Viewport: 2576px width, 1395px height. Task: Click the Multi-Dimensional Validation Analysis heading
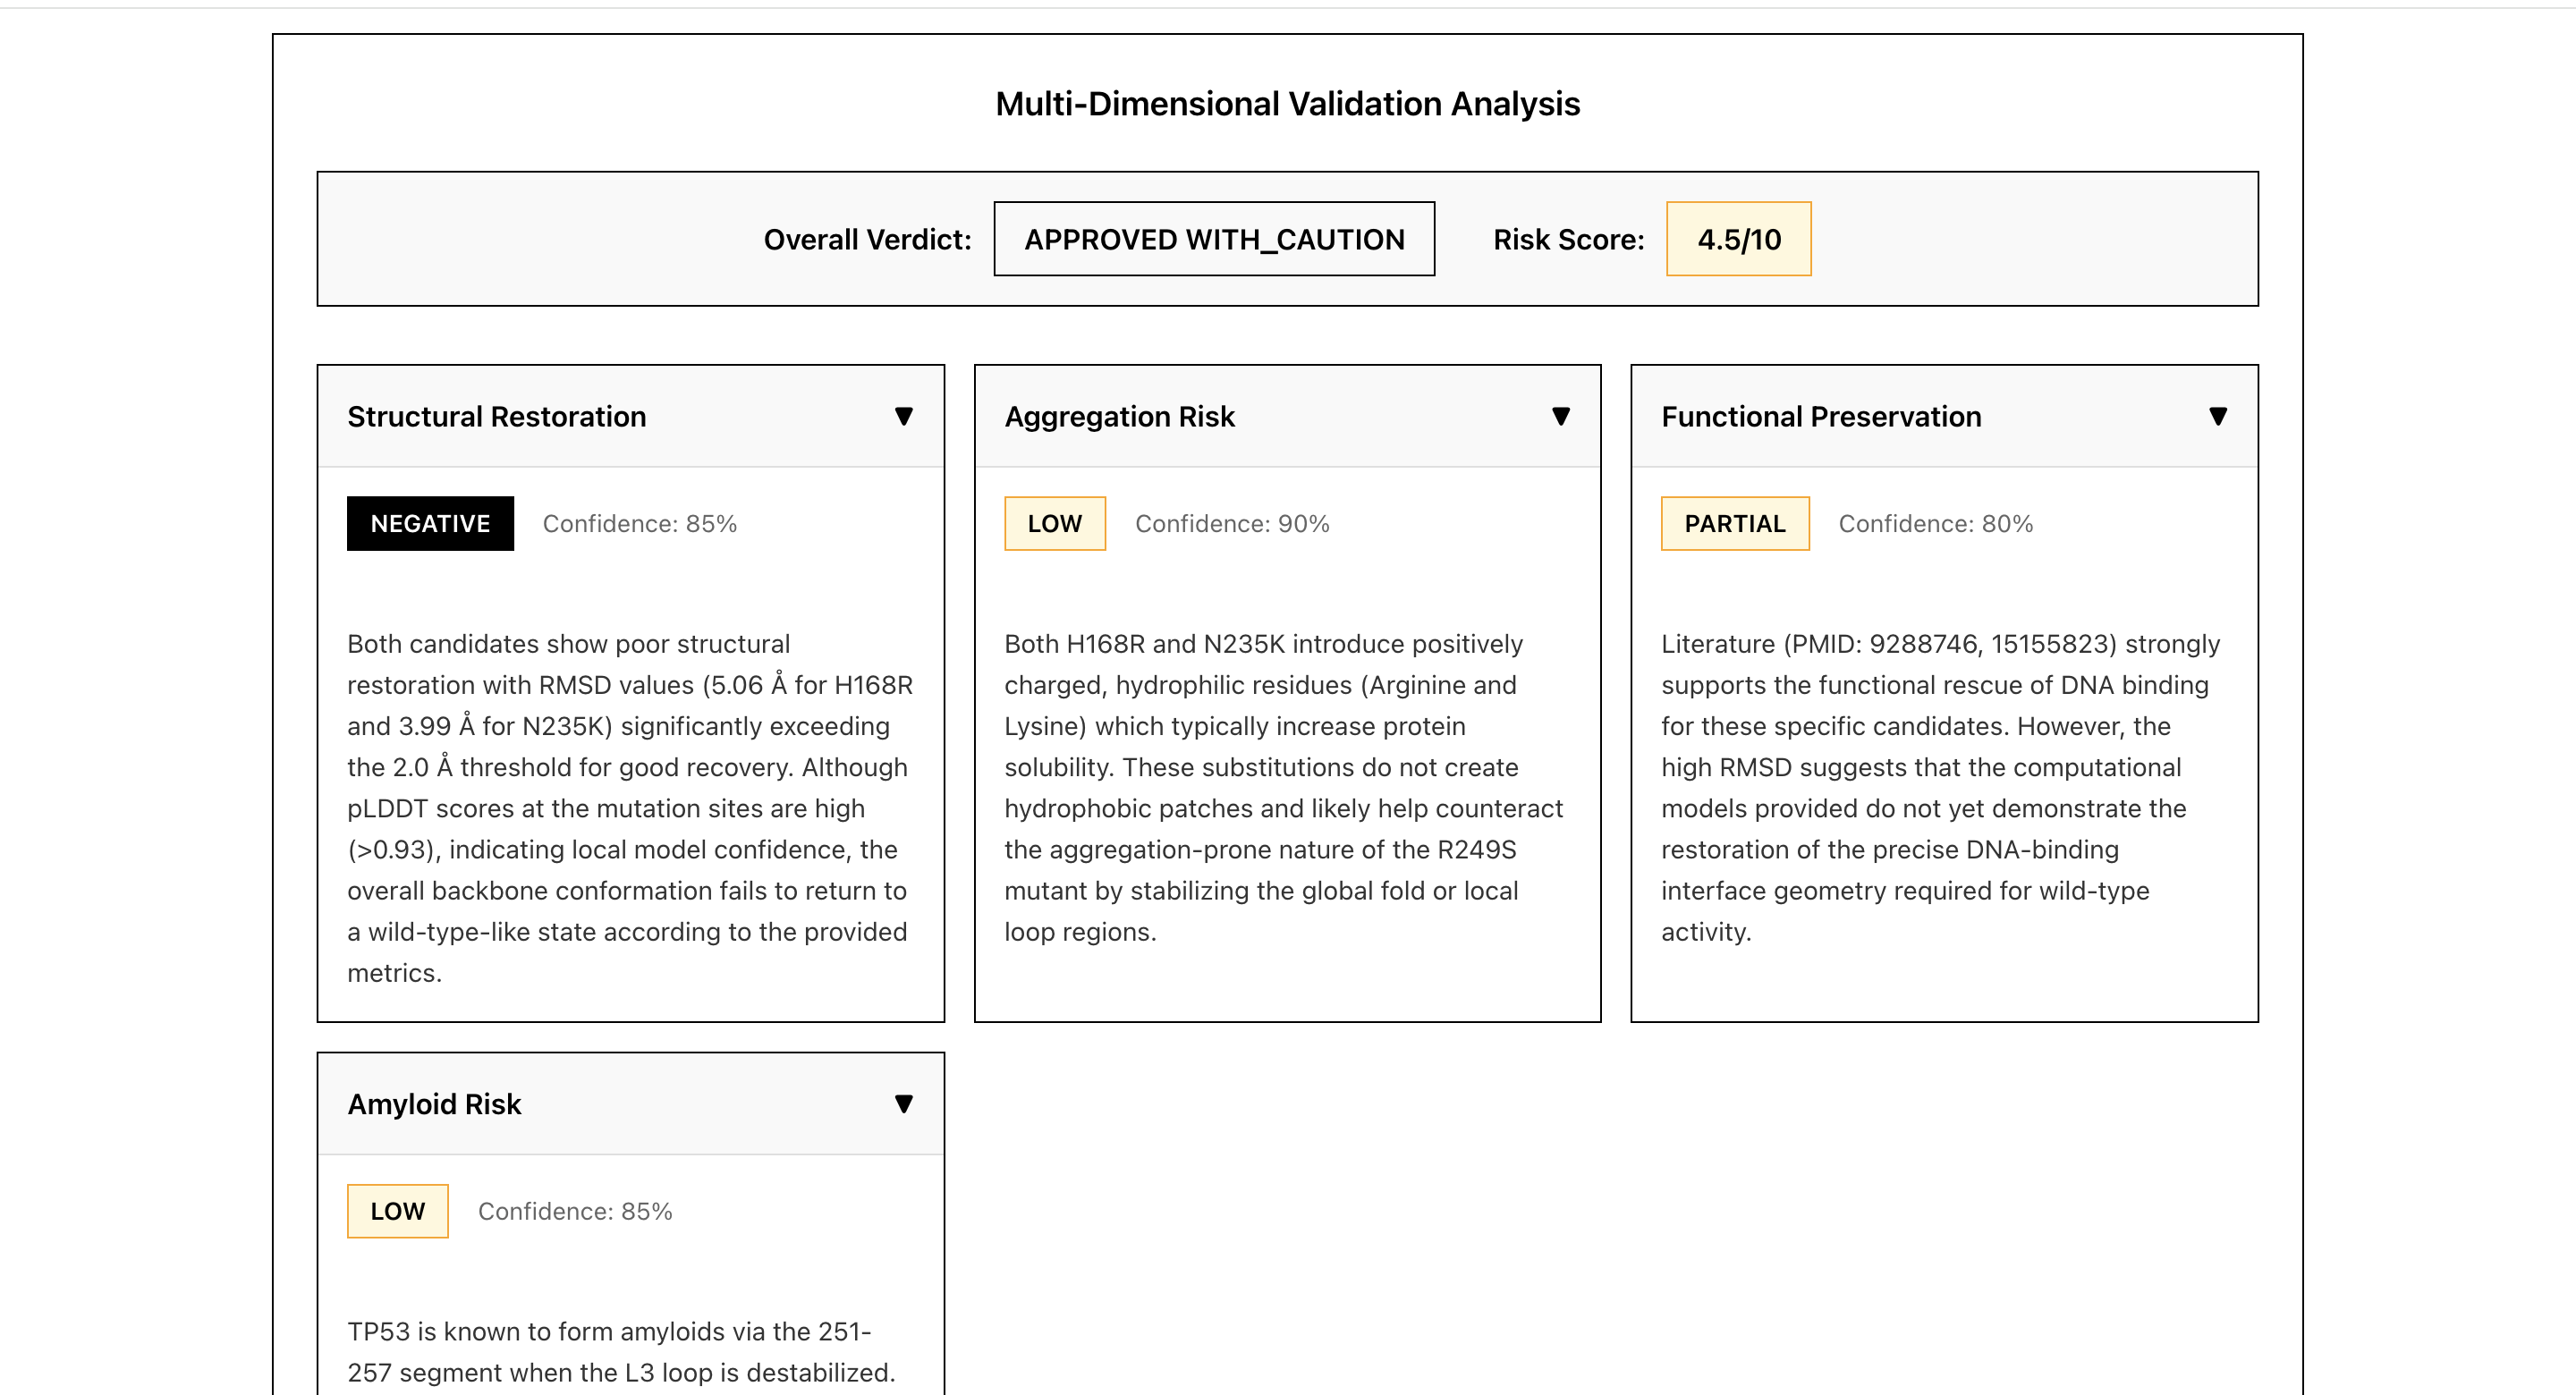1287,104
